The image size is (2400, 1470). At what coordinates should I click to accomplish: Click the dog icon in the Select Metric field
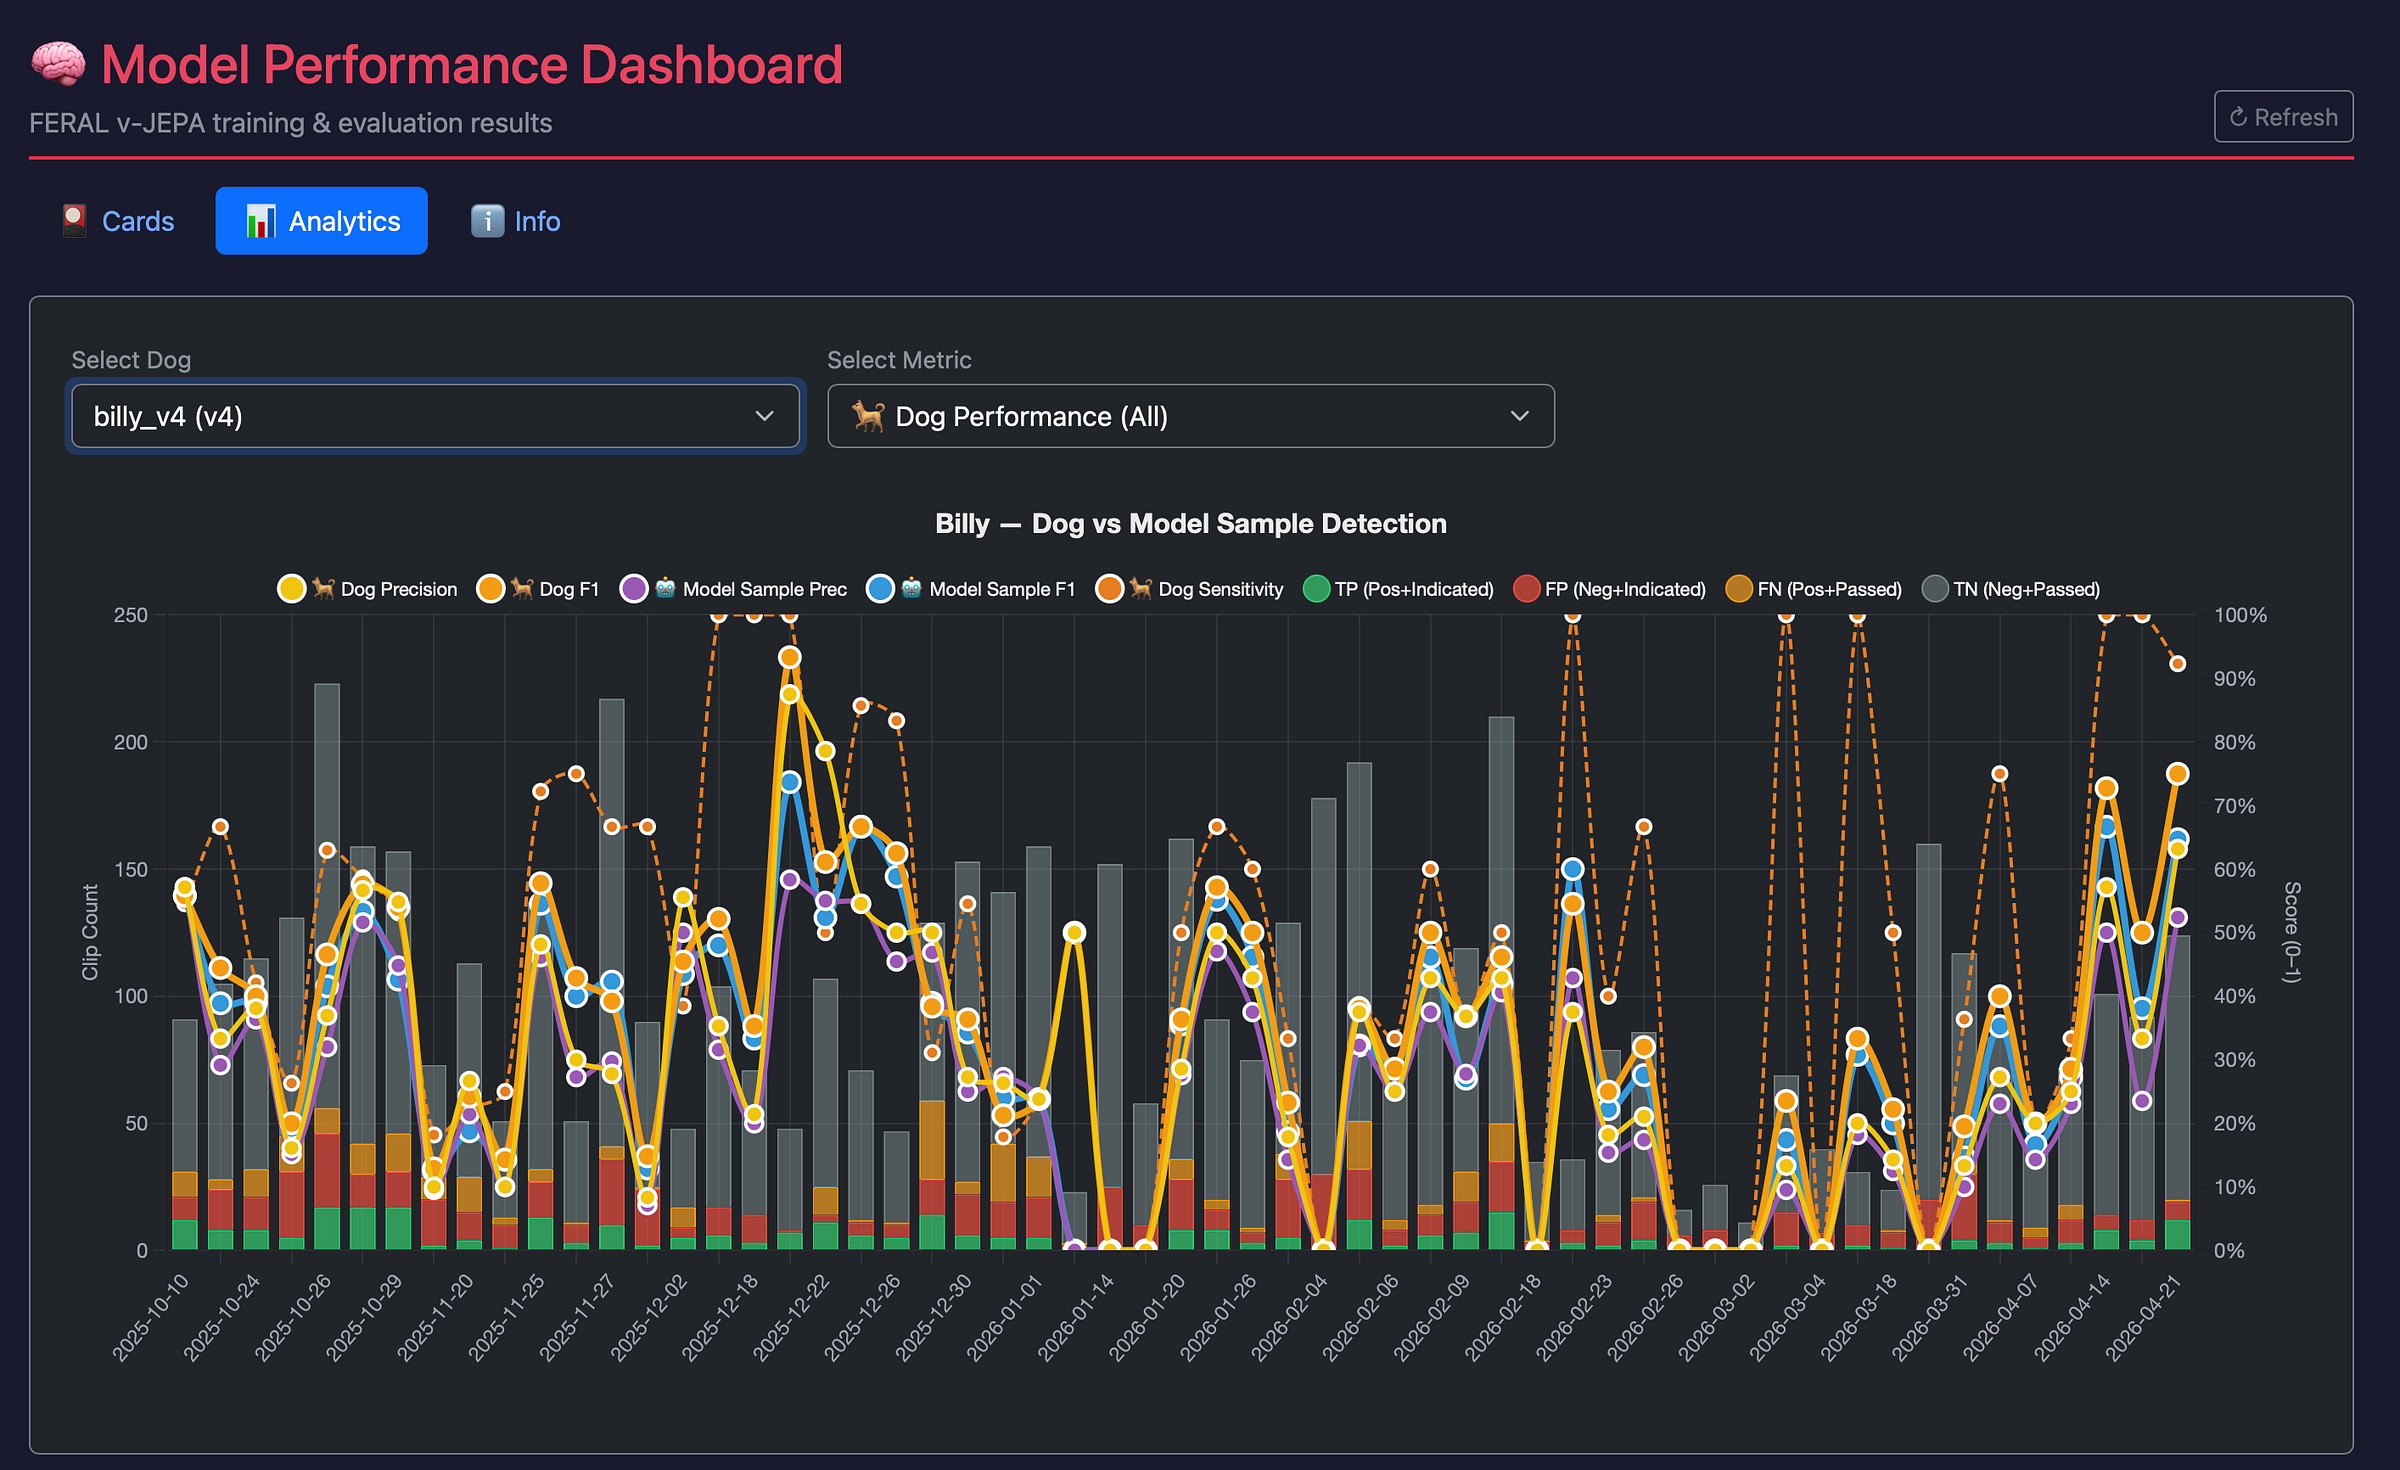(x=868, y=416)
